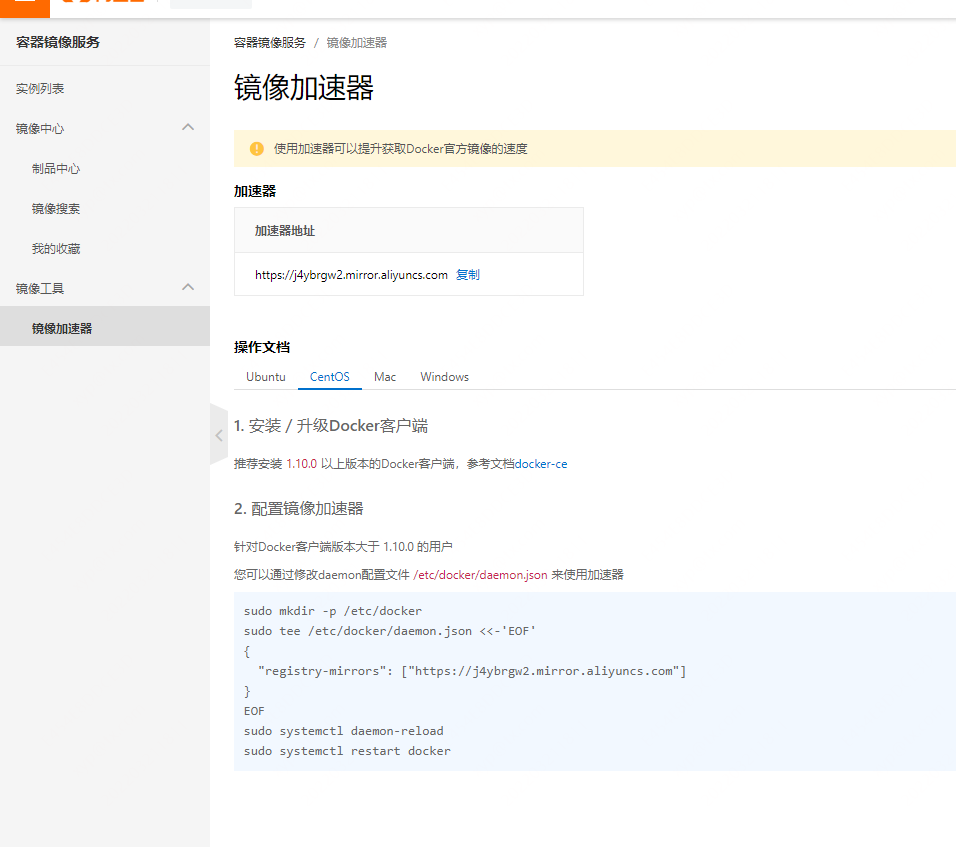Switch to the Mac tab

pos(385,377)
